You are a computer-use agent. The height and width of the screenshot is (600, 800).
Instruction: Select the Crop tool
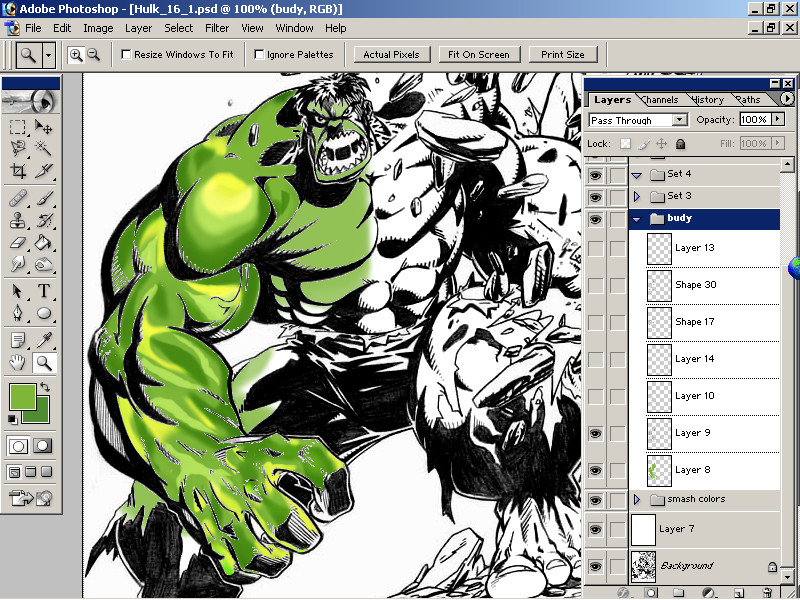tap(18, 170)
